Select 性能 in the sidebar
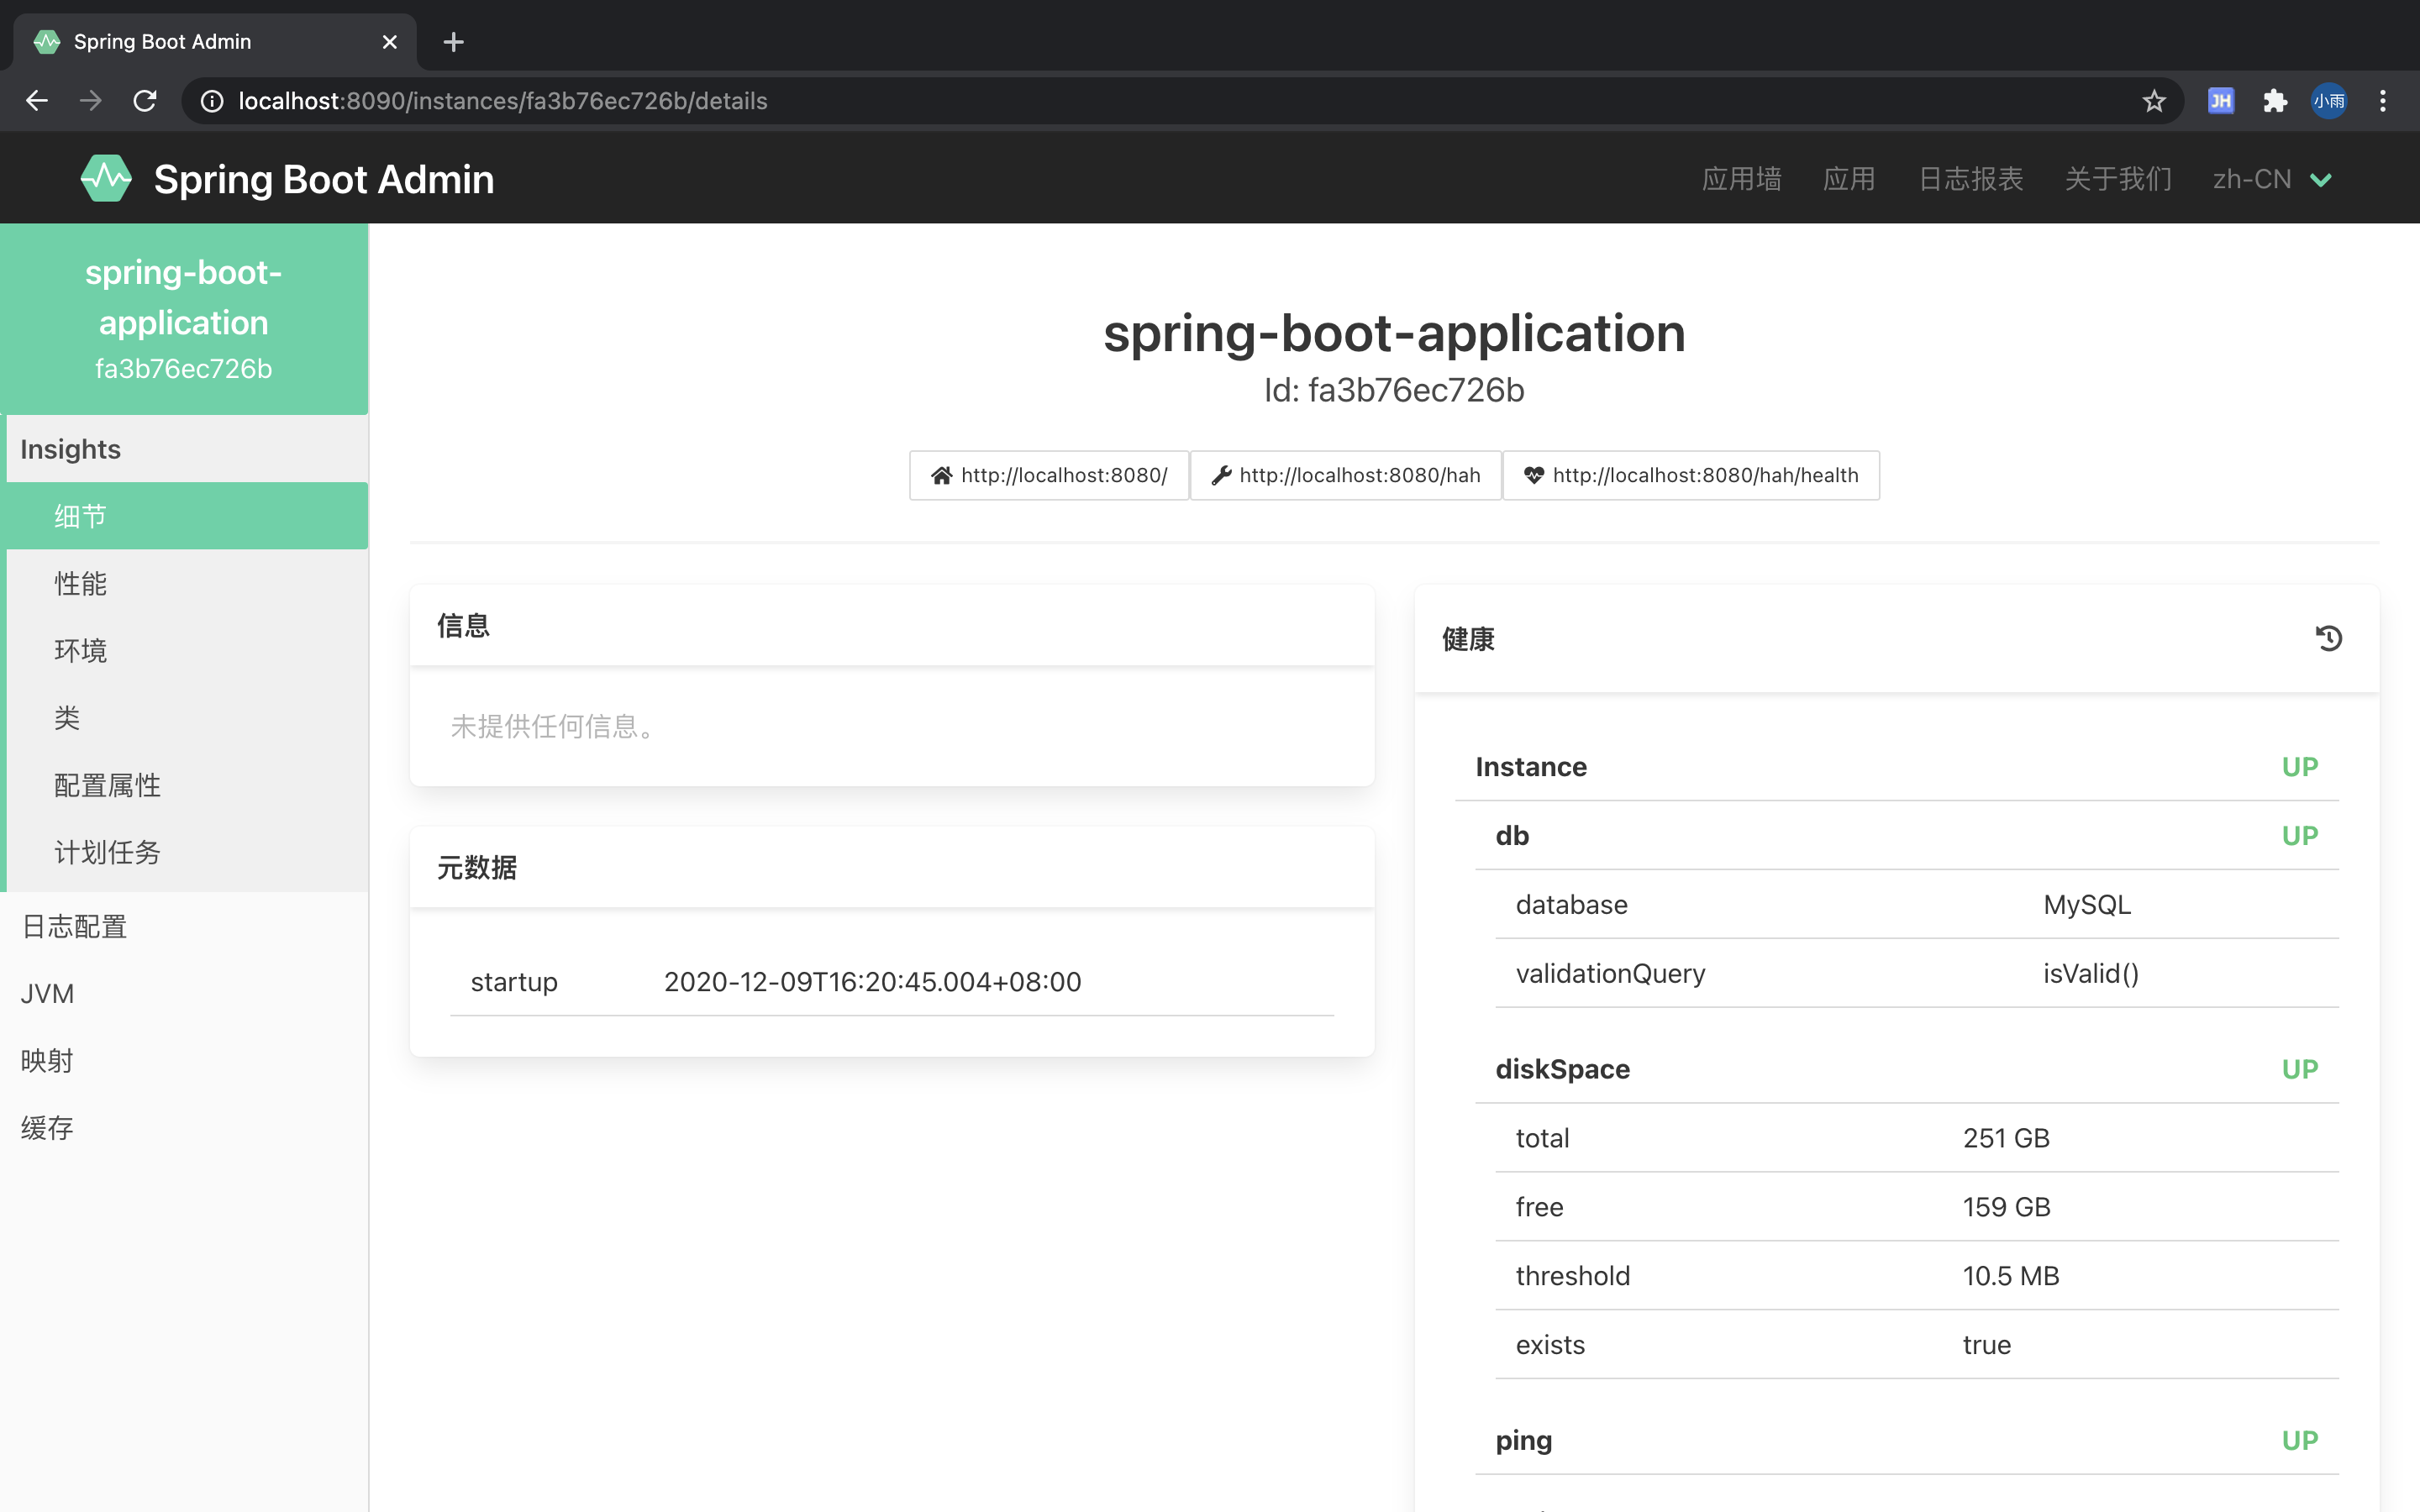 click(x=187, y=583)
